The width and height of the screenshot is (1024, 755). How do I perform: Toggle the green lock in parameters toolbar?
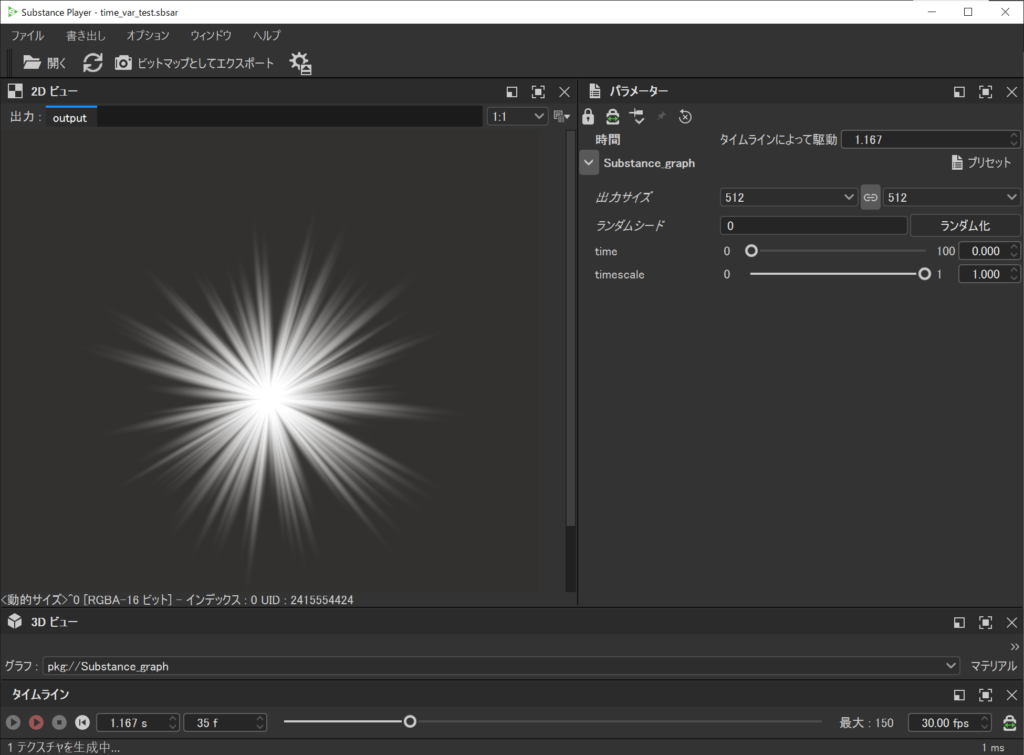612,117
